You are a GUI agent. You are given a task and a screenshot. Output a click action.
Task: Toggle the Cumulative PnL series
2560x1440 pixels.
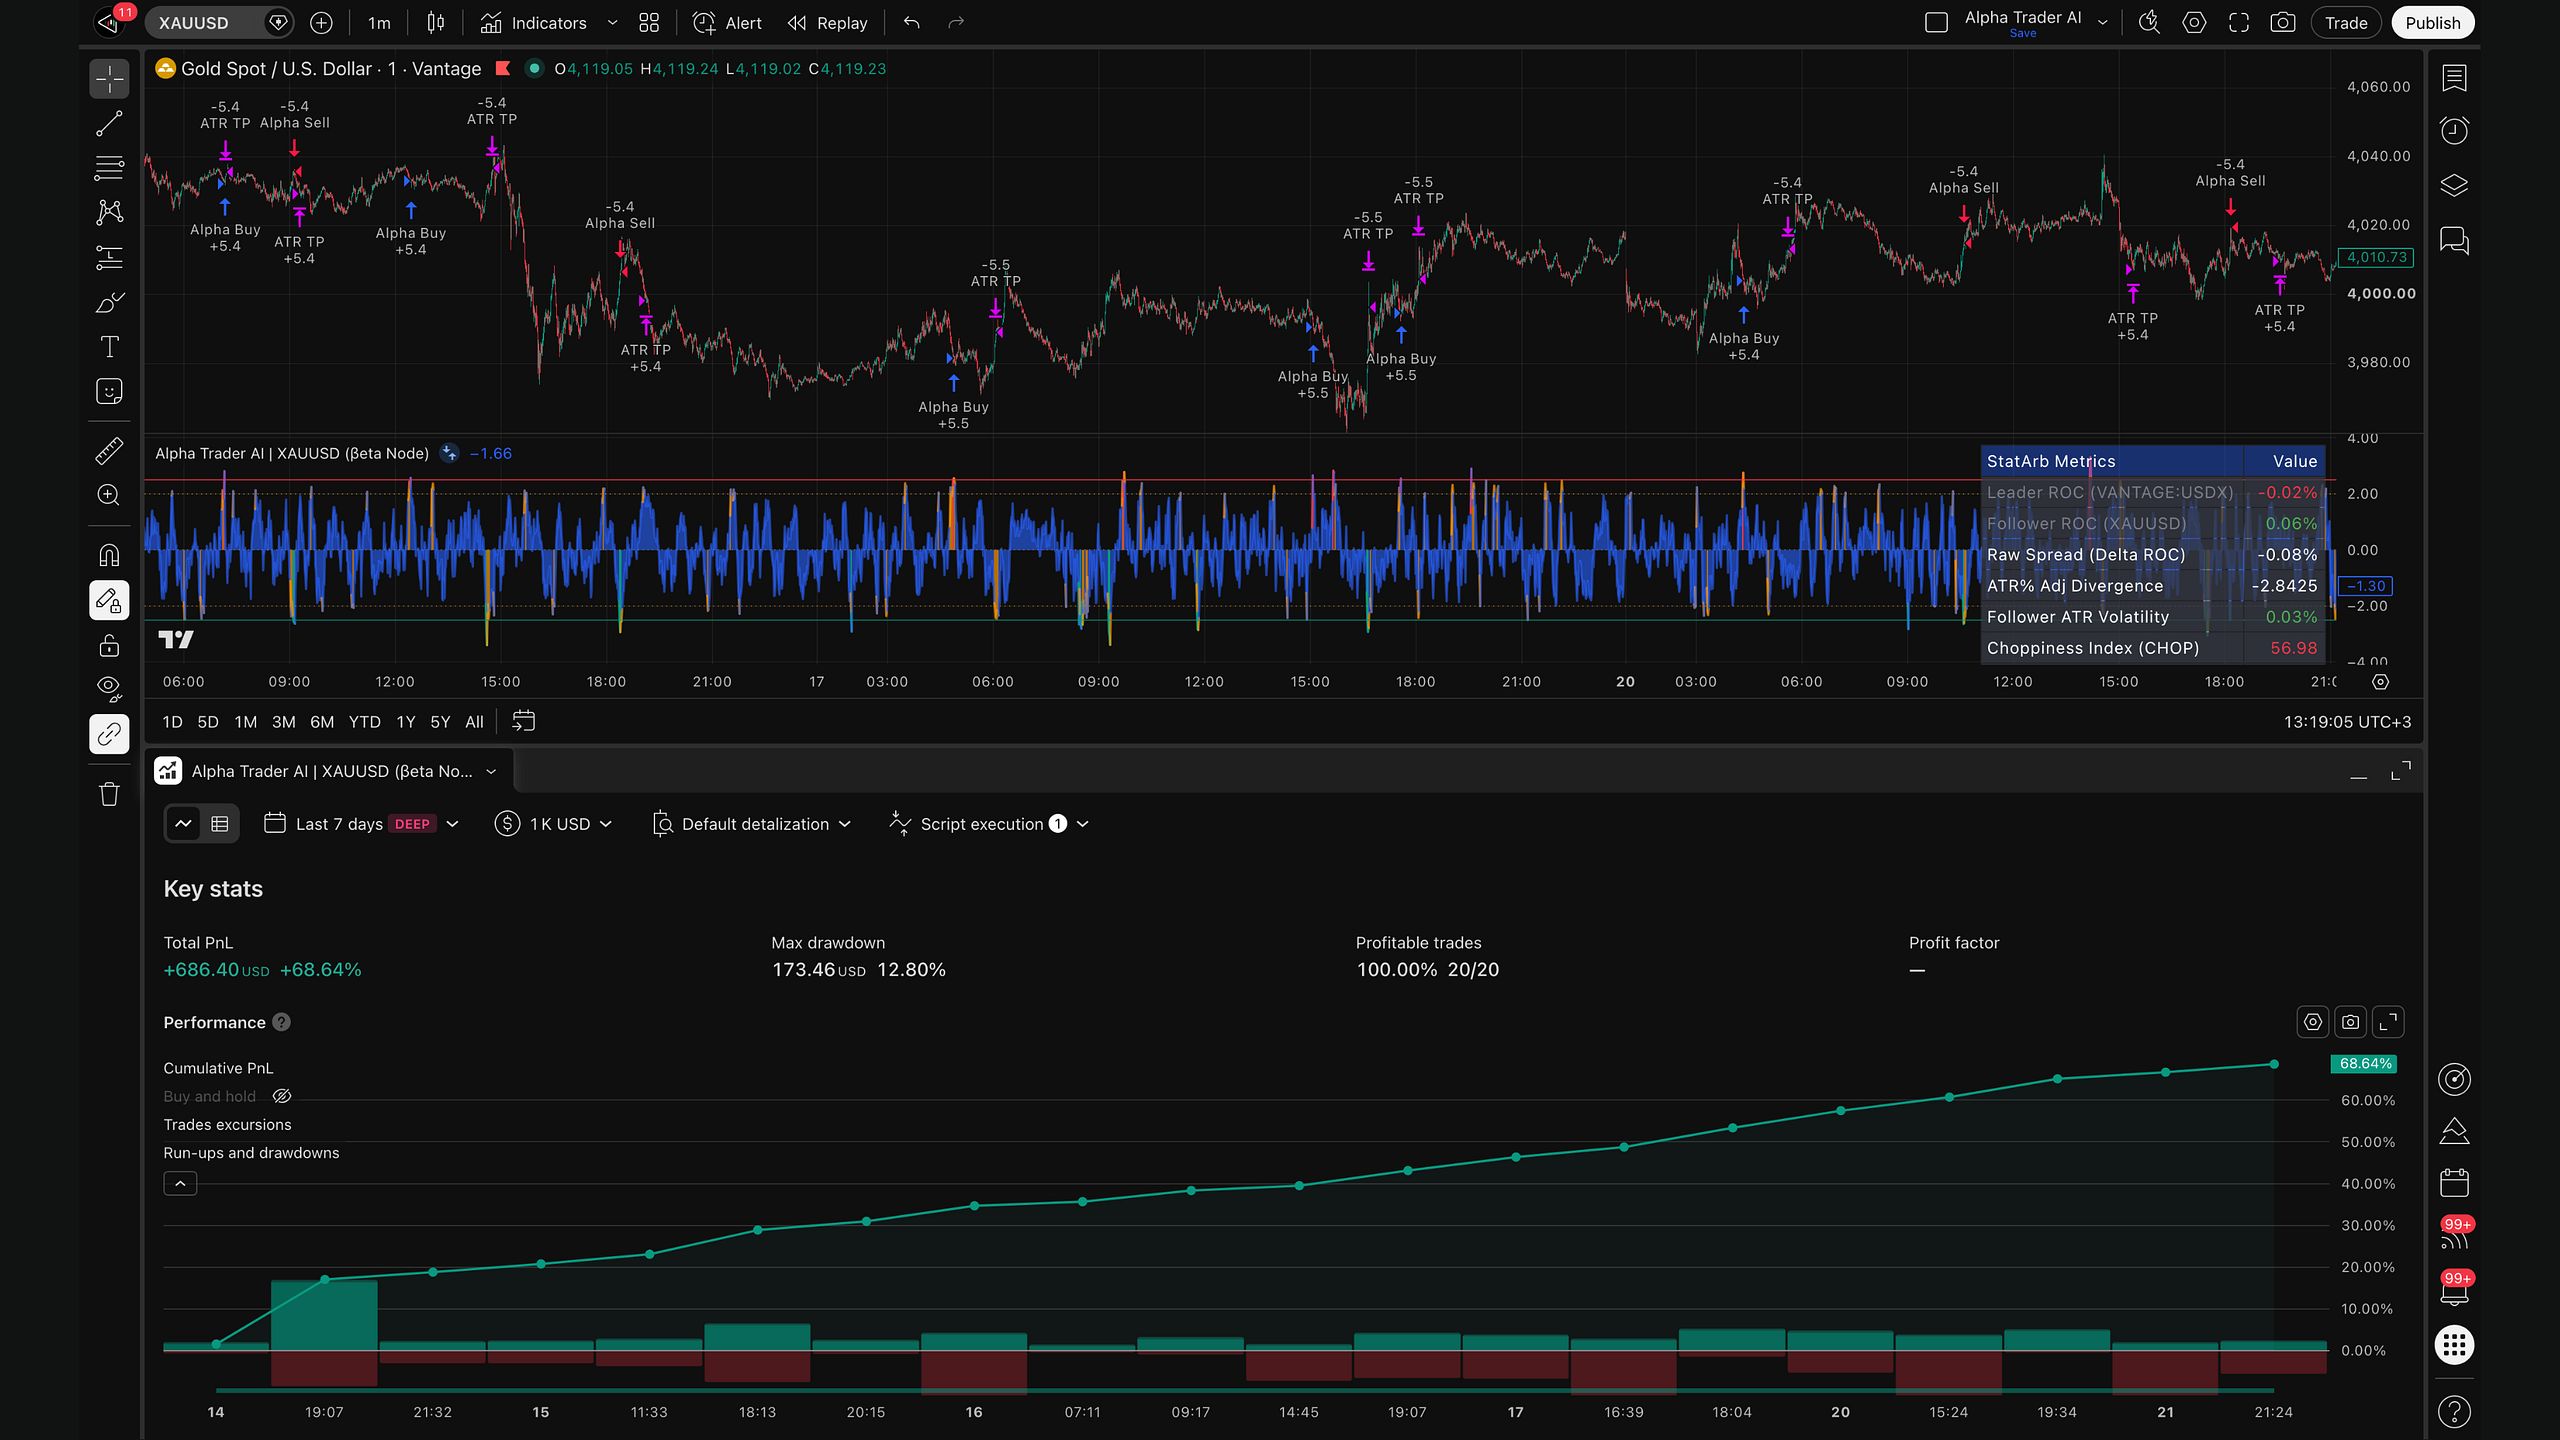click(x=218, y=1068)
